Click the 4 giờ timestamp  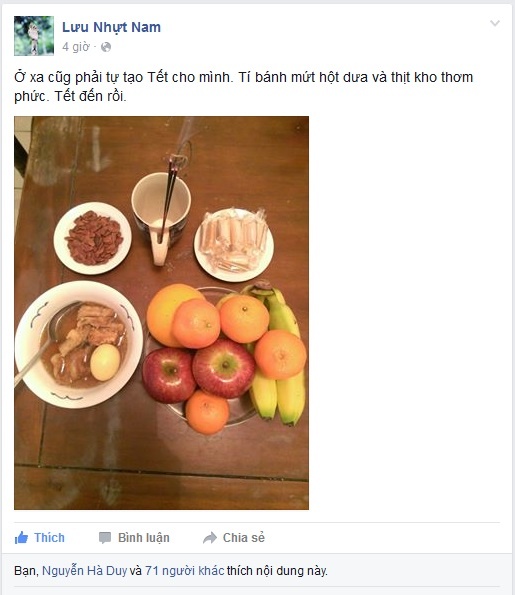click(x=76, y=47)
